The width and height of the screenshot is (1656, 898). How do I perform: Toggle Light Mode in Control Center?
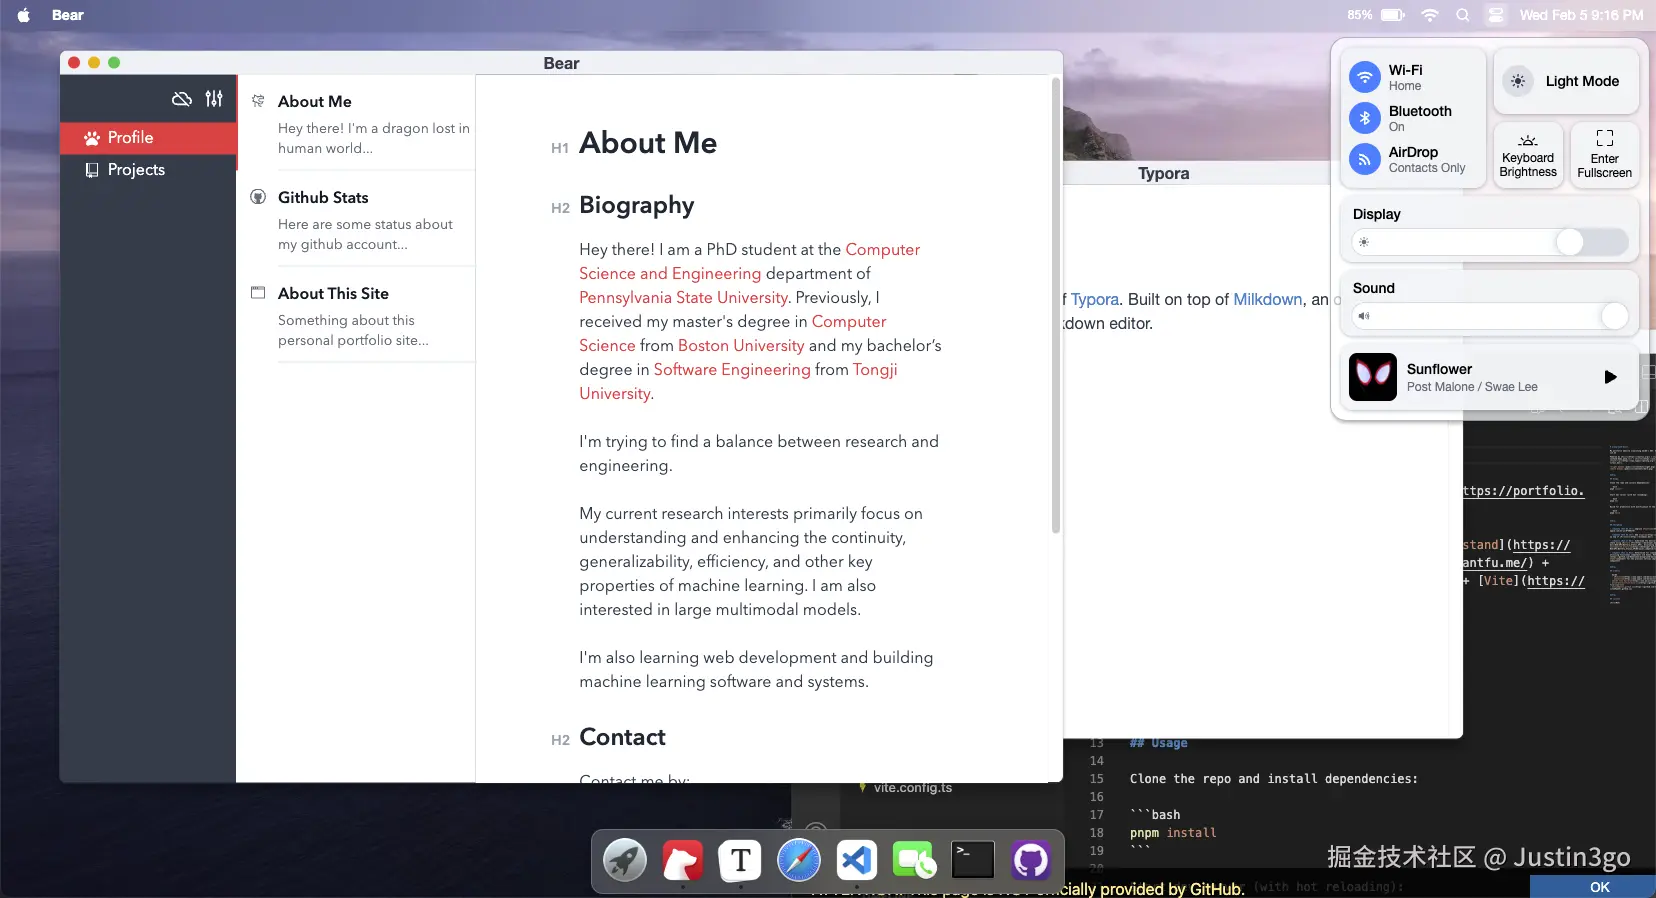pyautogui.click(x=1566, y=81)
